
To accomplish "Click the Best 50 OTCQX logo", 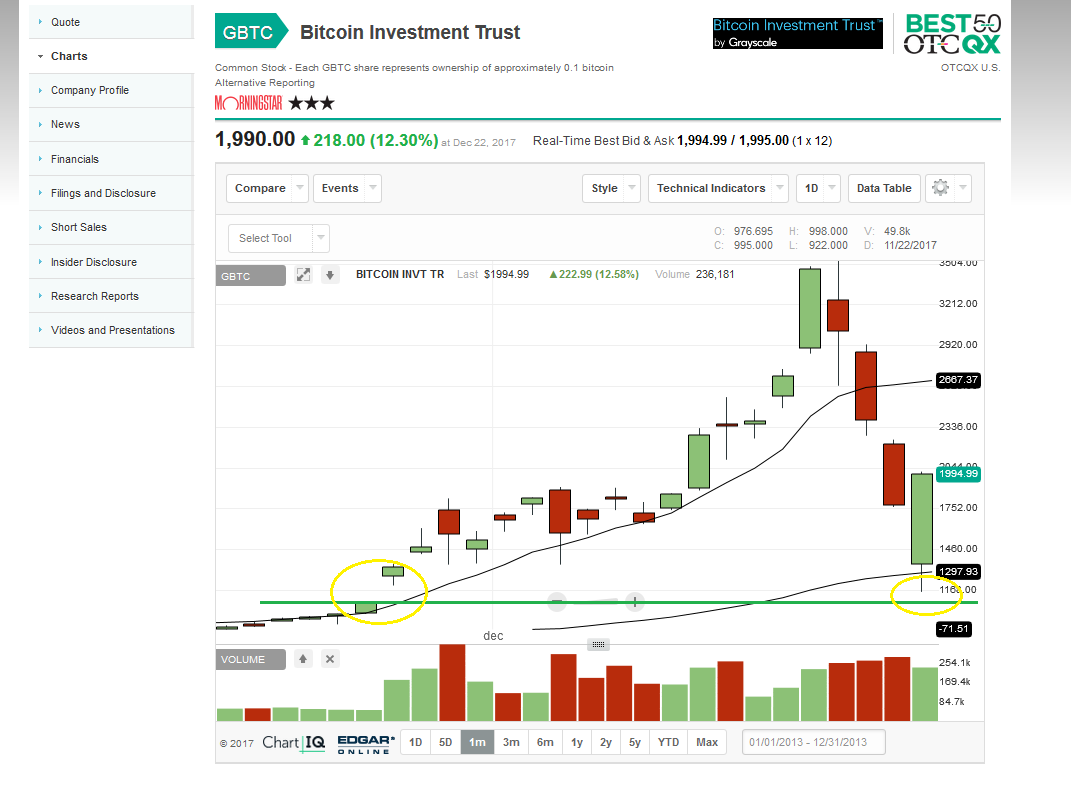I will click(952, 34).
